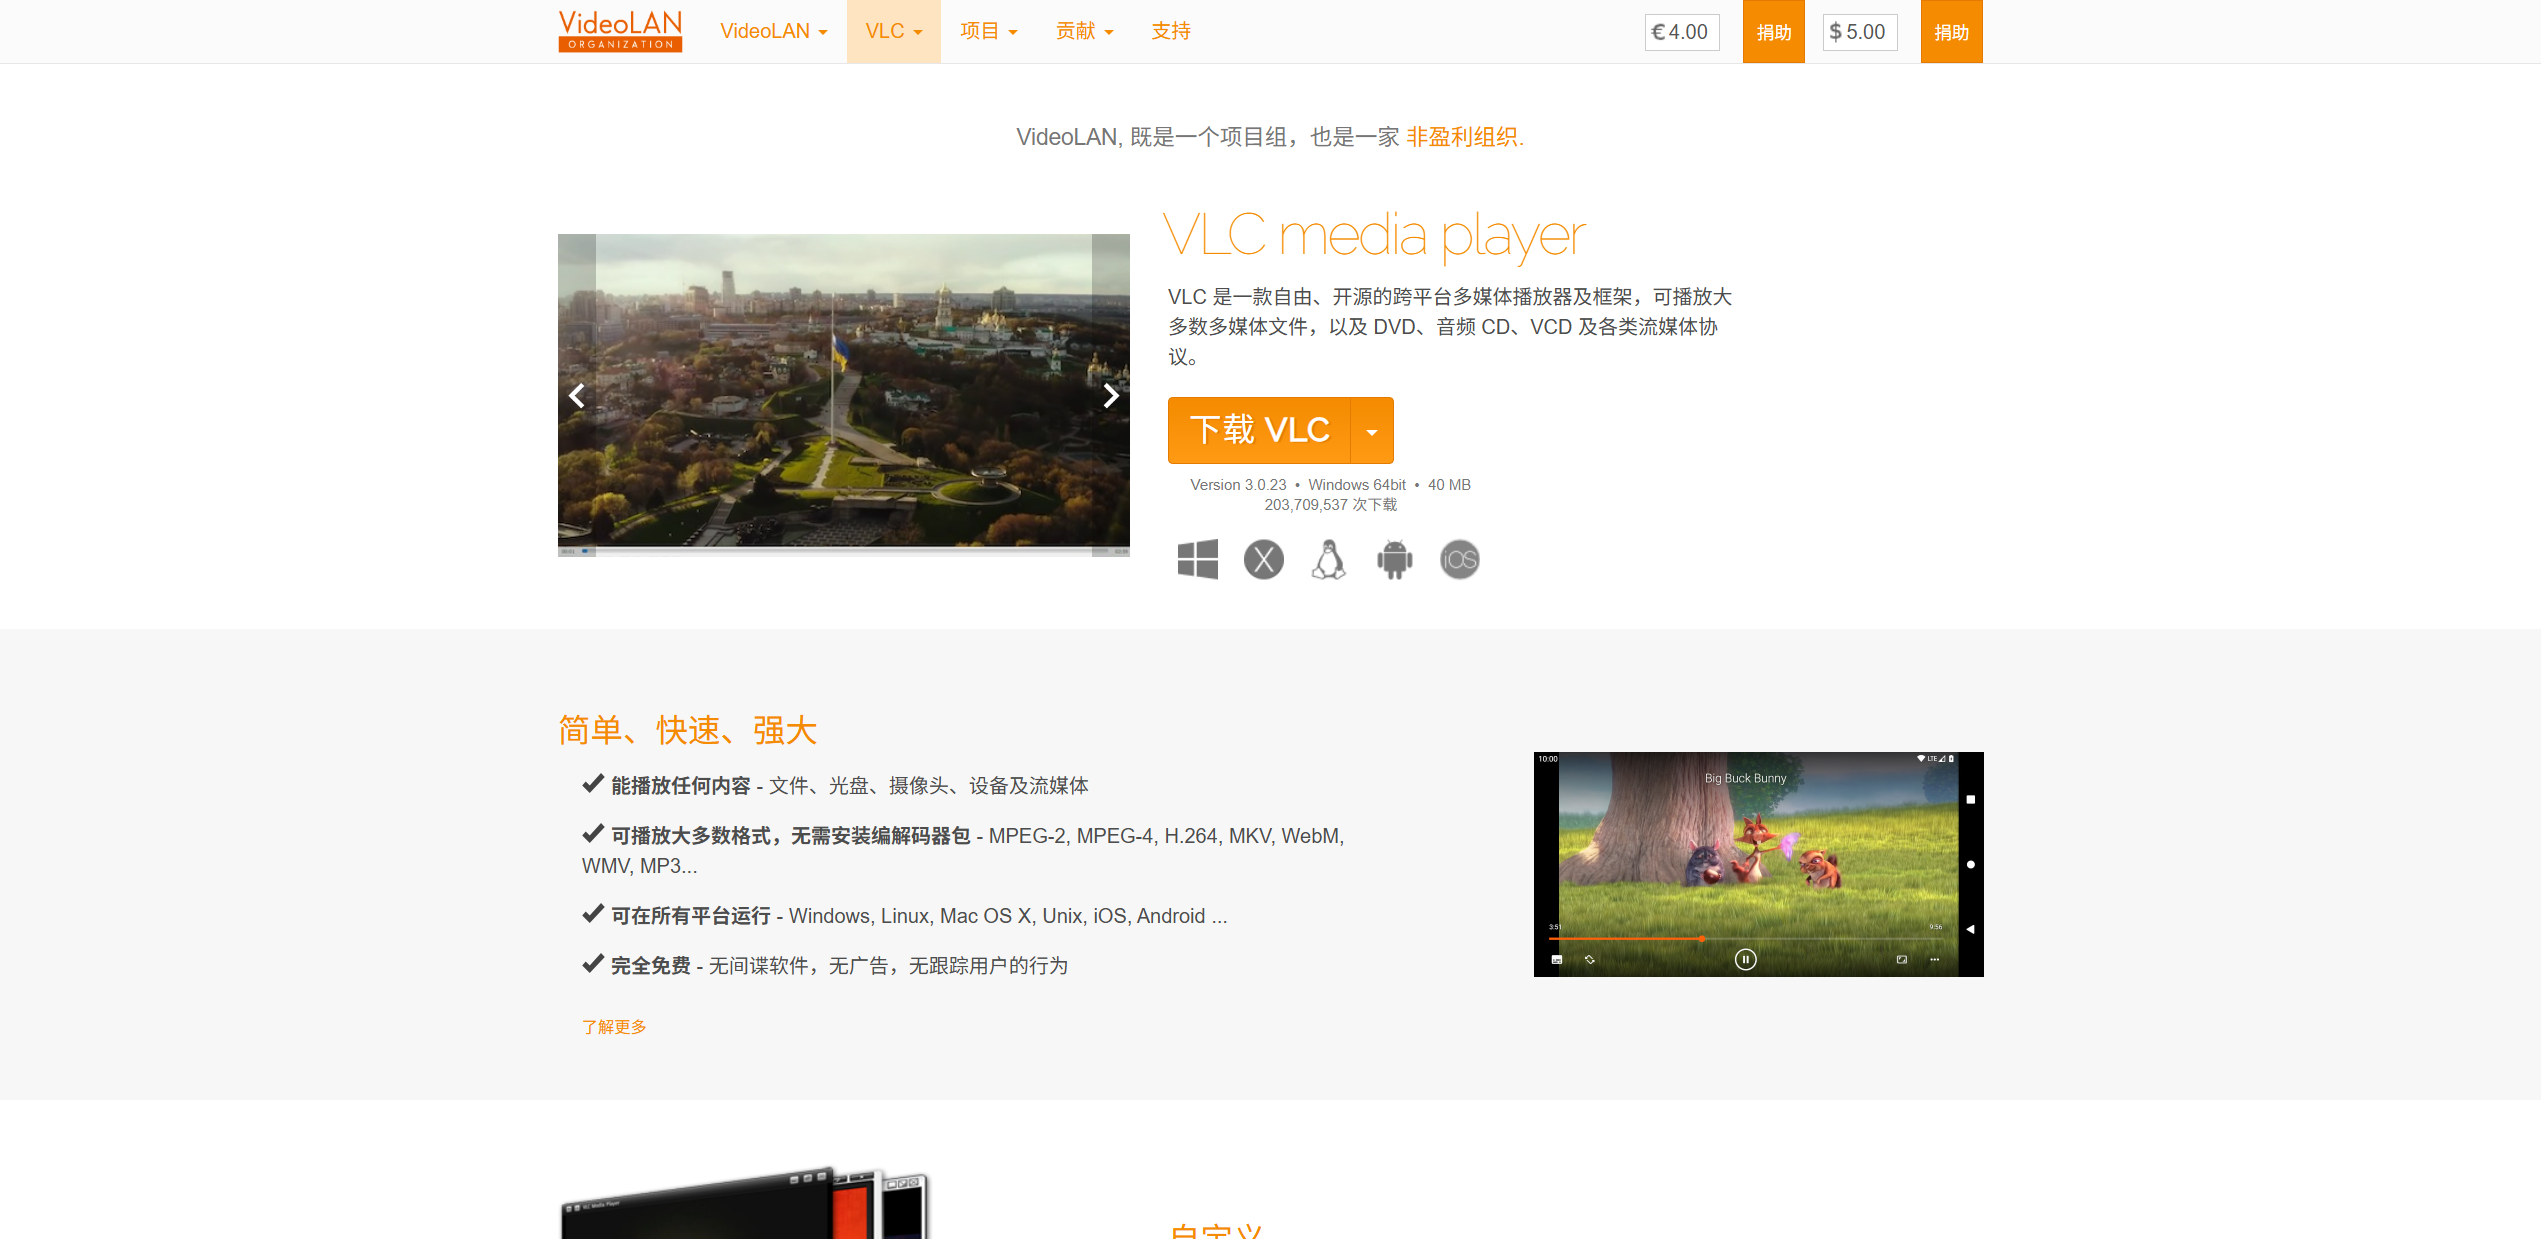
Task: Open the VLC navigation dropdown
Action: [x=893, y=31]
